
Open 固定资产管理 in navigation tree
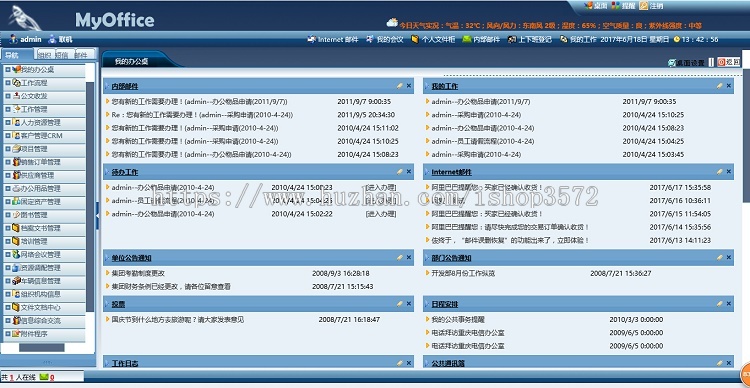[x=41, y=202]
